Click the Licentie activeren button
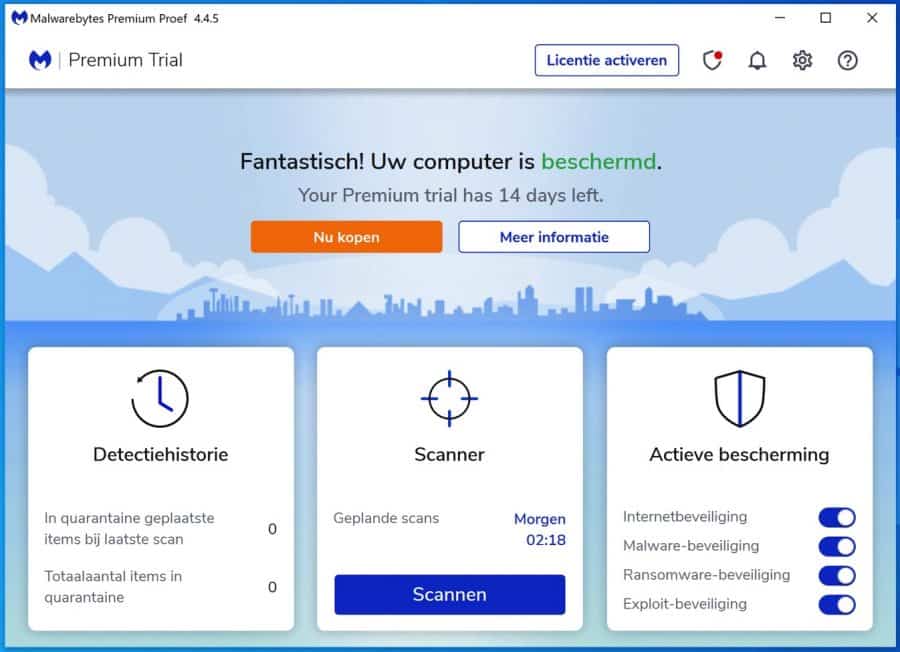 607,60
